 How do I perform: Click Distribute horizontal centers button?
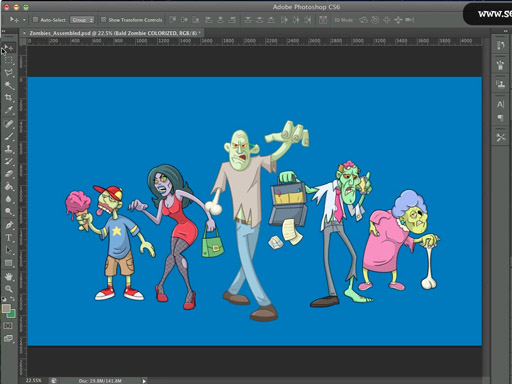[x=296, y=20]
